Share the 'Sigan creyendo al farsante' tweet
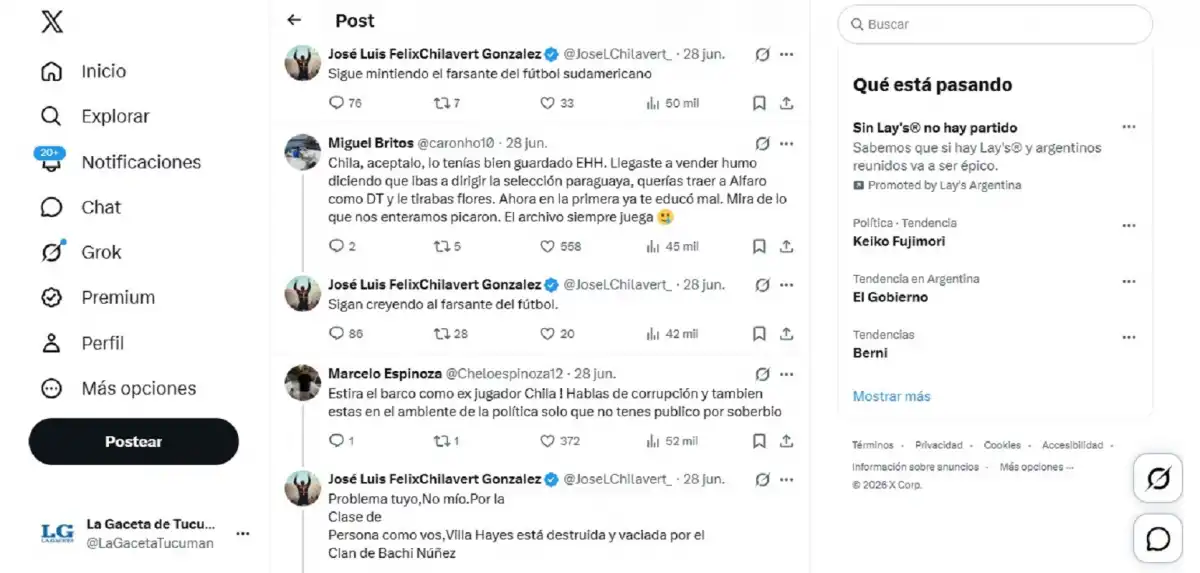Viewport: 1200px width, 573px height. point(787,334)
